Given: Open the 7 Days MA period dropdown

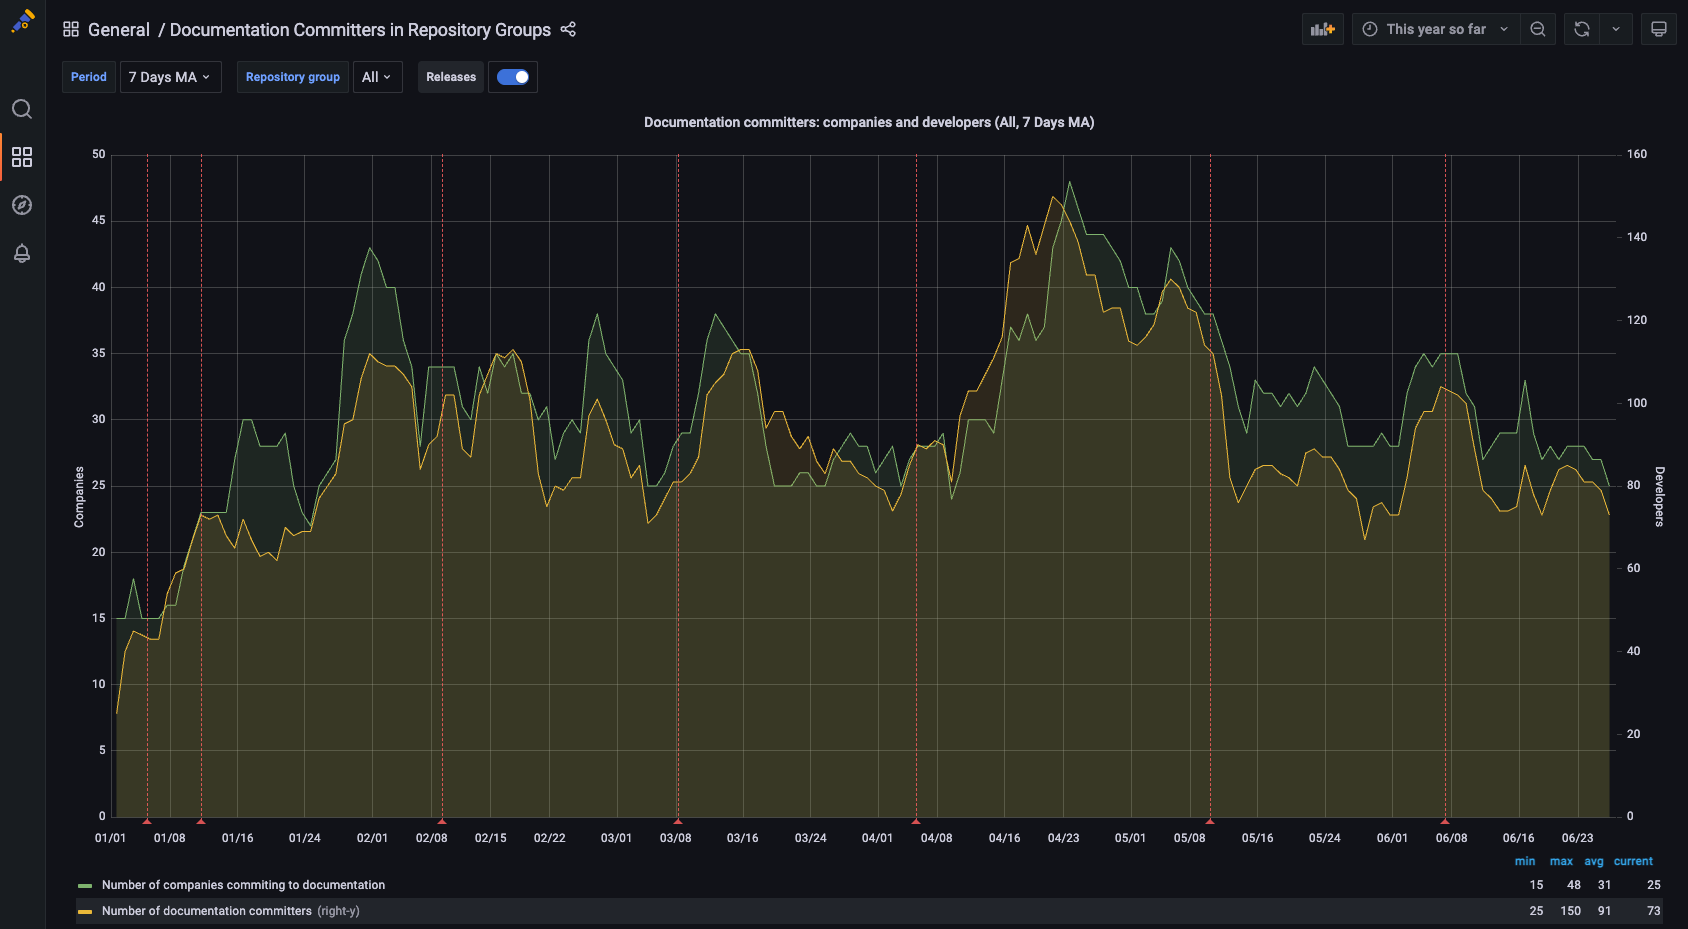Looking at the screenshot, I should [x=170, y=77].
